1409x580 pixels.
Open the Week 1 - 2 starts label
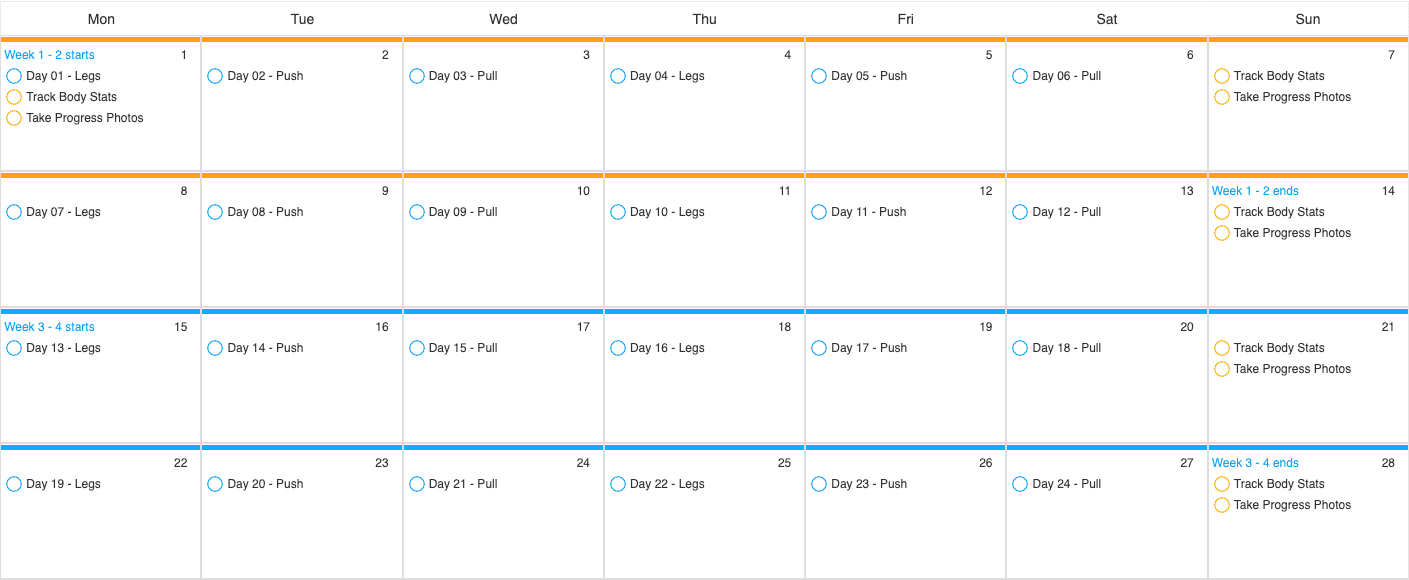coord(50,55)
